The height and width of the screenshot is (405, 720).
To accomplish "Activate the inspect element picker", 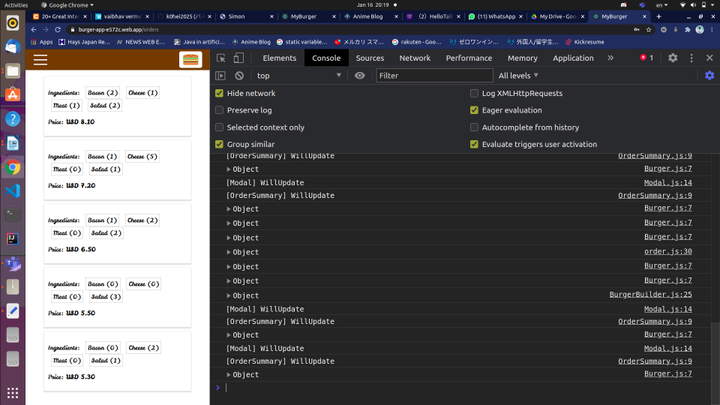I will click(x=221, y=58).
